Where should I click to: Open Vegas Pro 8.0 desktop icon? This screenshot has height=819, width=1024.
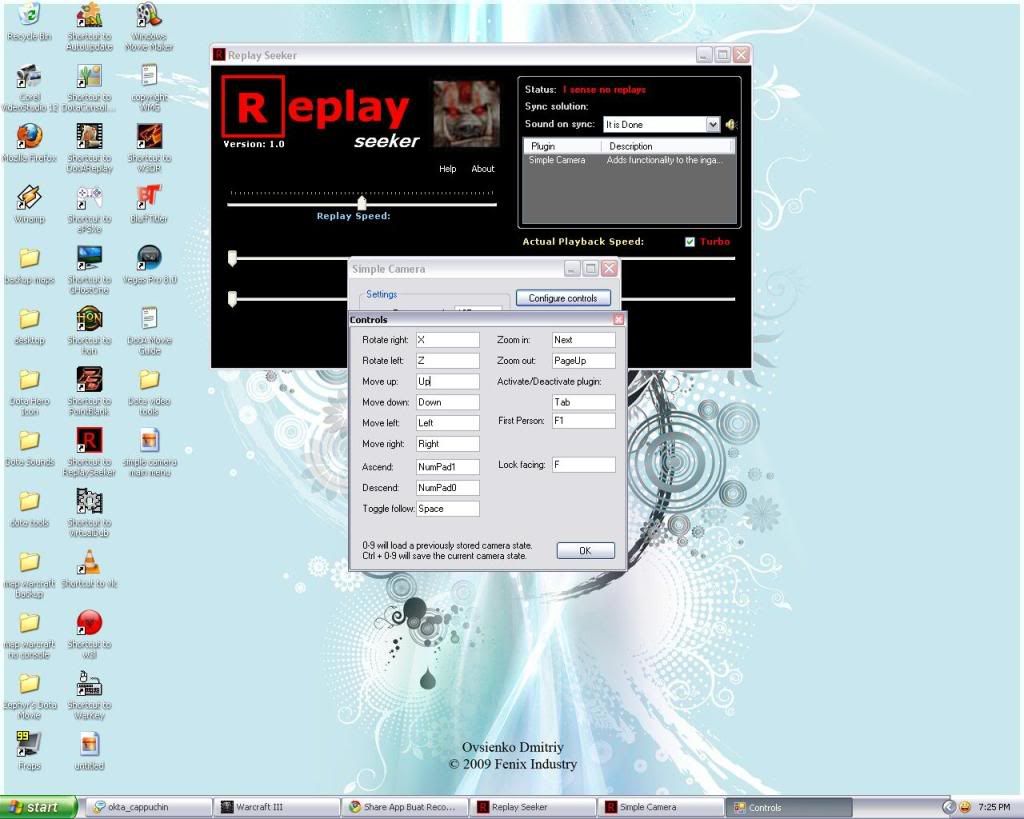150,265
